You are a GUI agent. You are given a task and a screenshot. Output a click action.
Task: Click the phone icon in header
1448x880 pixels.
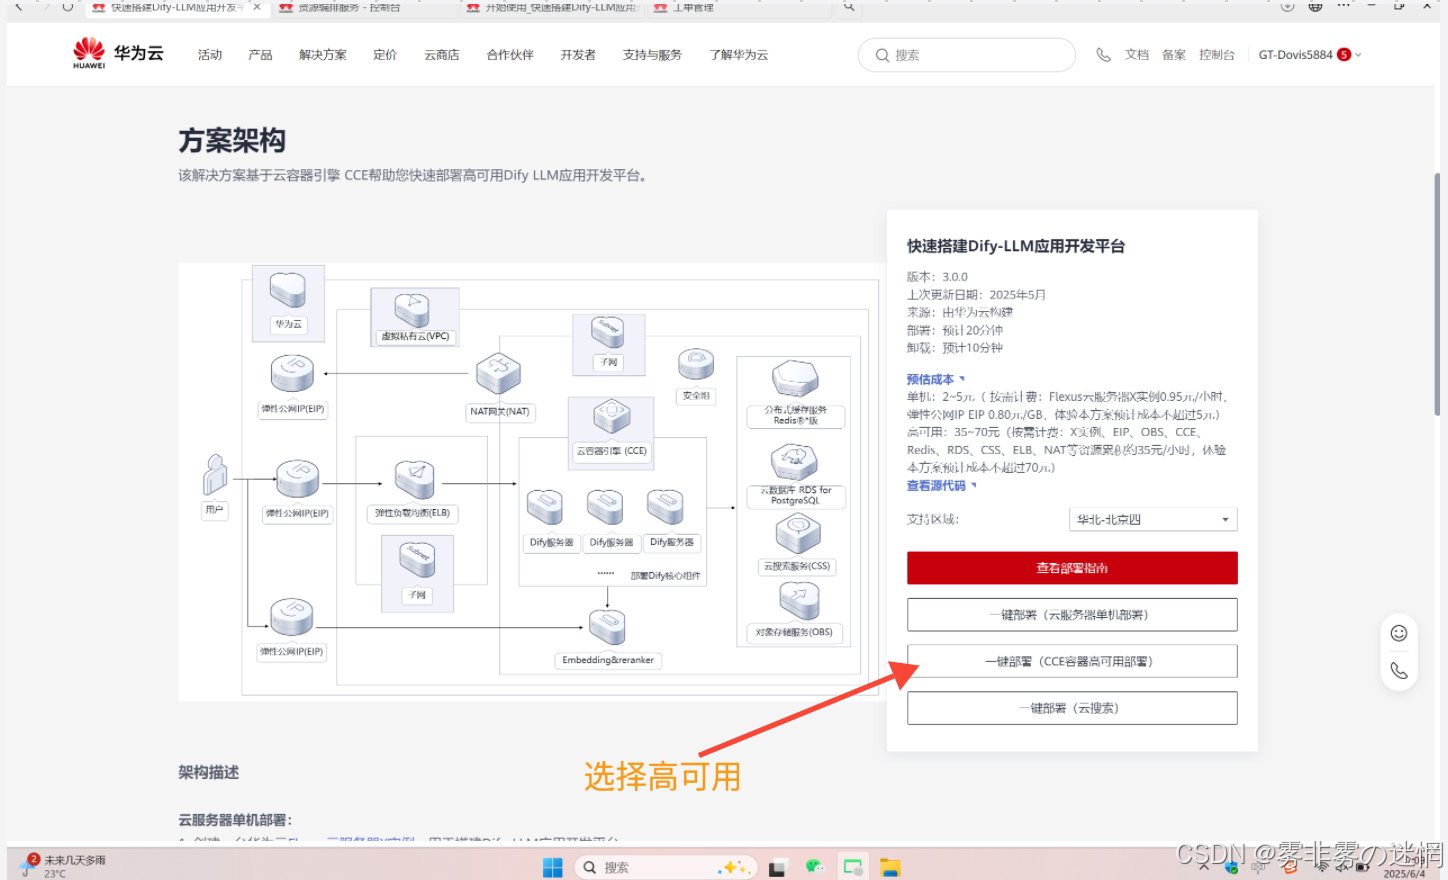(x=1103, y=55)
